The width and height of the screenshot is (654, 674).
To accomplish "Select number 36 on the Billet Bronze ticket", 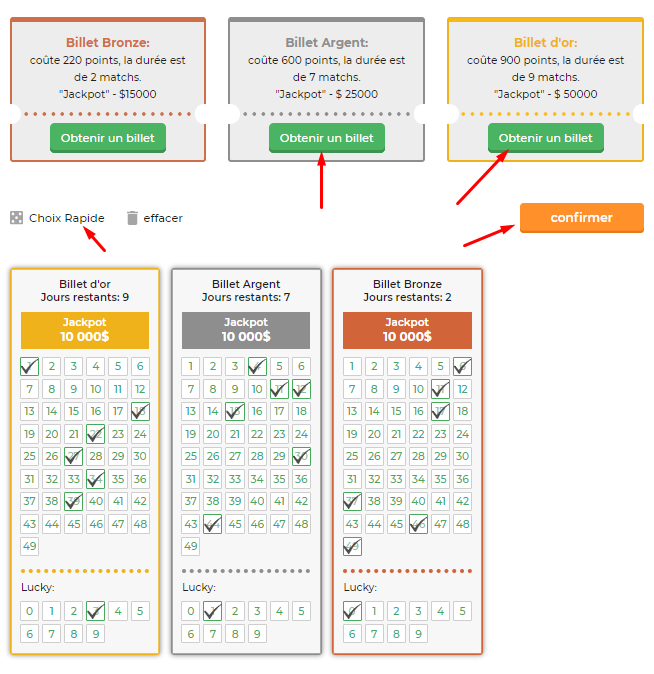I will click(463, 479).
